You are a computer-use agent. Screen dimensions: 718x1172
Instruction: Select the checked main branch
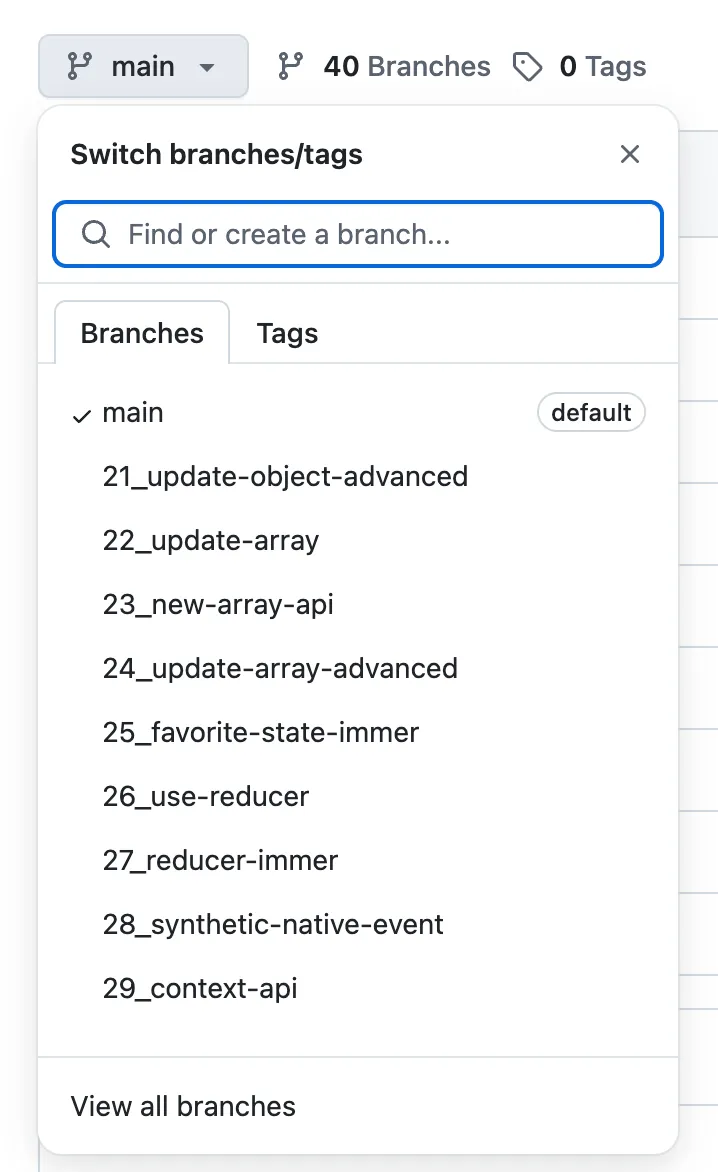(358, 413)
